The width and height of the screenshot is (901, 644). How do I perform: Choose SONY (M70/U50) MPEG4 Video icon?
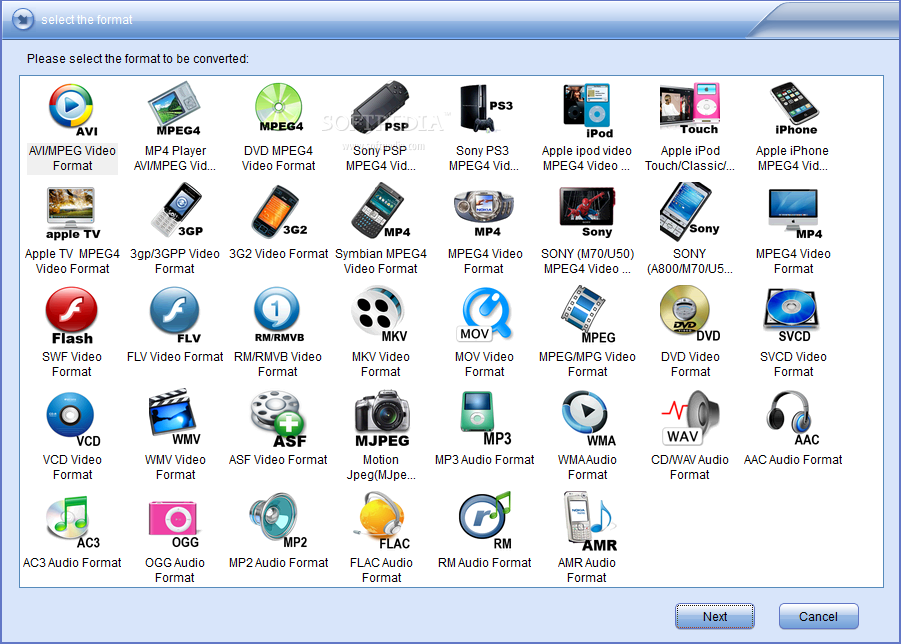pos(587,212)
